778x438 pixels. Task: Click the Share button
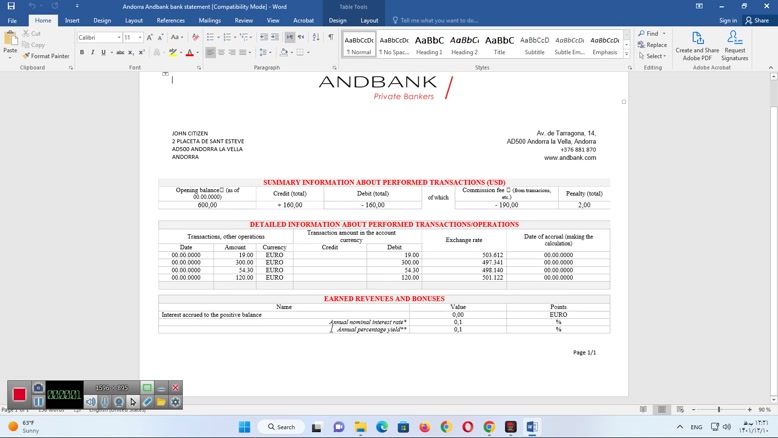pos(757,20)
